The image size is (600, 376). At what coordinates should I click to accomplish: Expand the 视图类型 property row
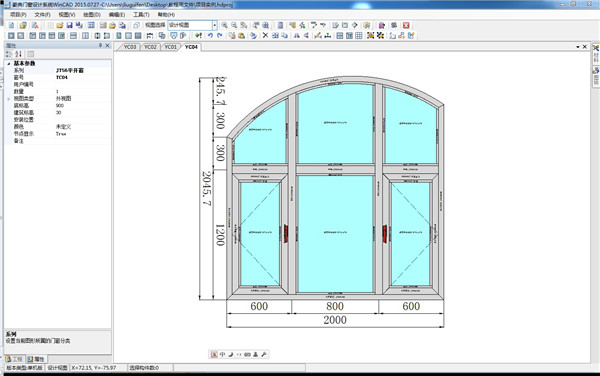coord(9,99)
